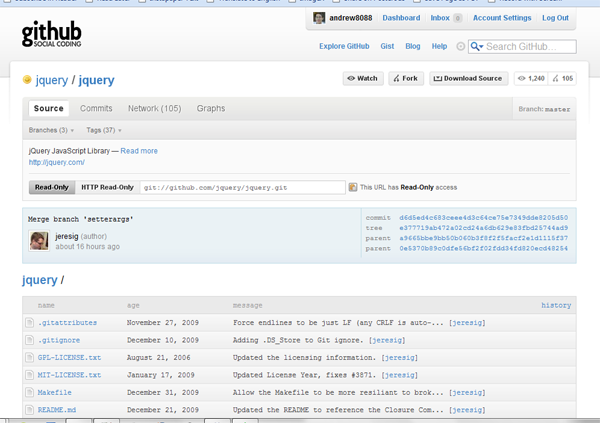Switch to the Commits tab
This screenshot has width=600, height=423.
tap(96, 108)
